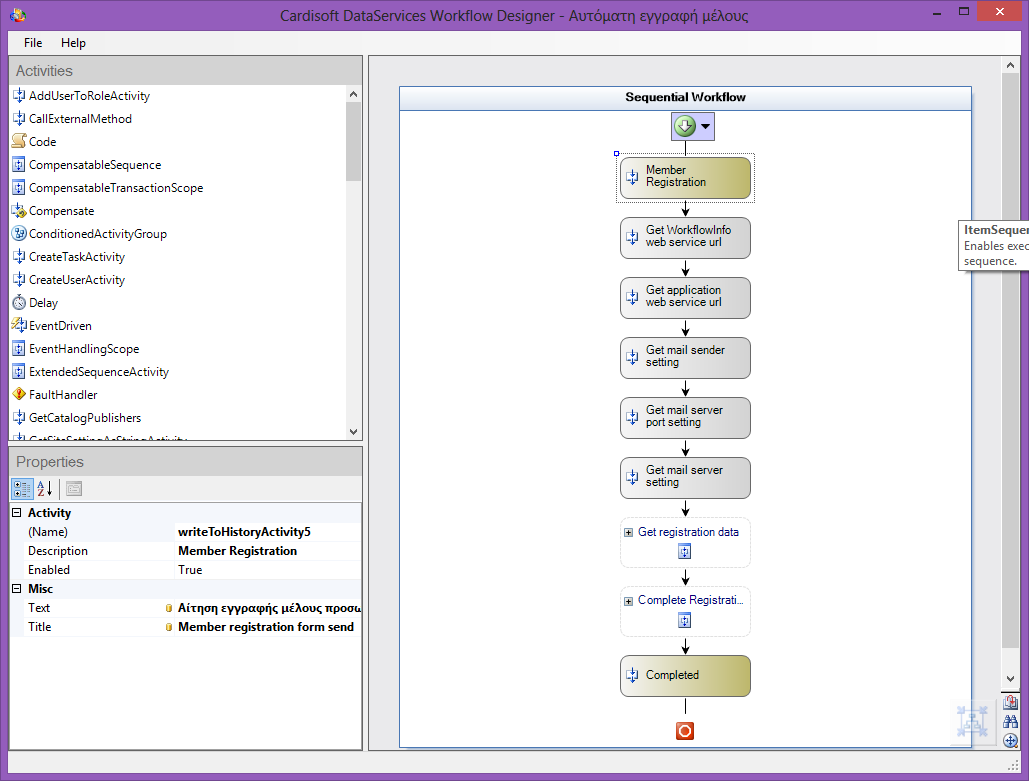
Task: Select the Get mail server setting activity
Action: [685, 478]
